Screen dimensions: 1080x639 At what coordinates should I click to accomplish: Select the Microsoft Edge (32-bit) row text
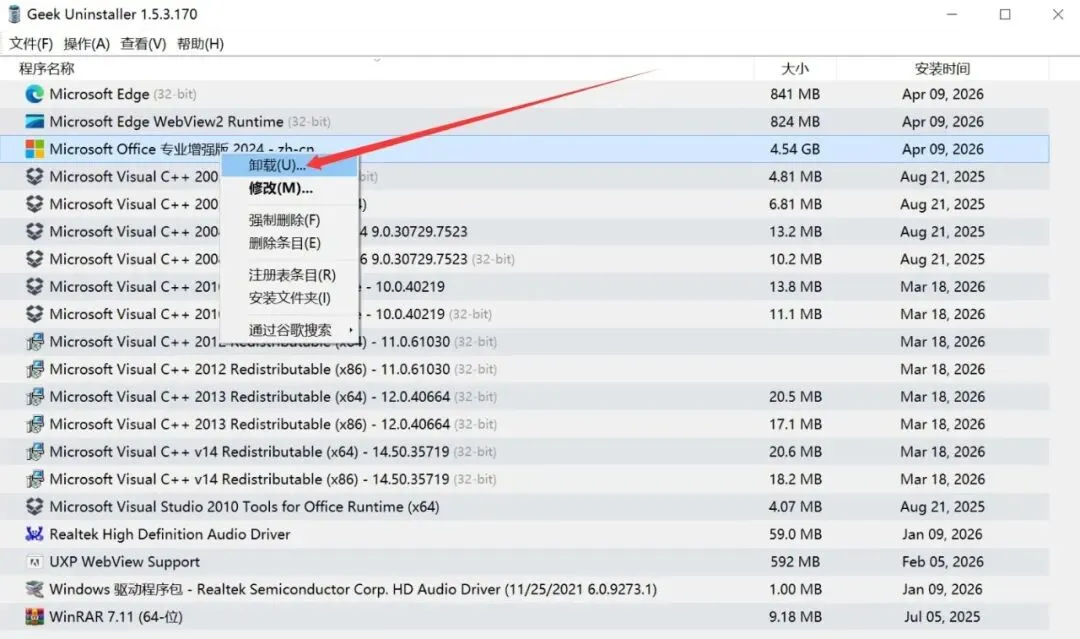click(x=123, y=94)
